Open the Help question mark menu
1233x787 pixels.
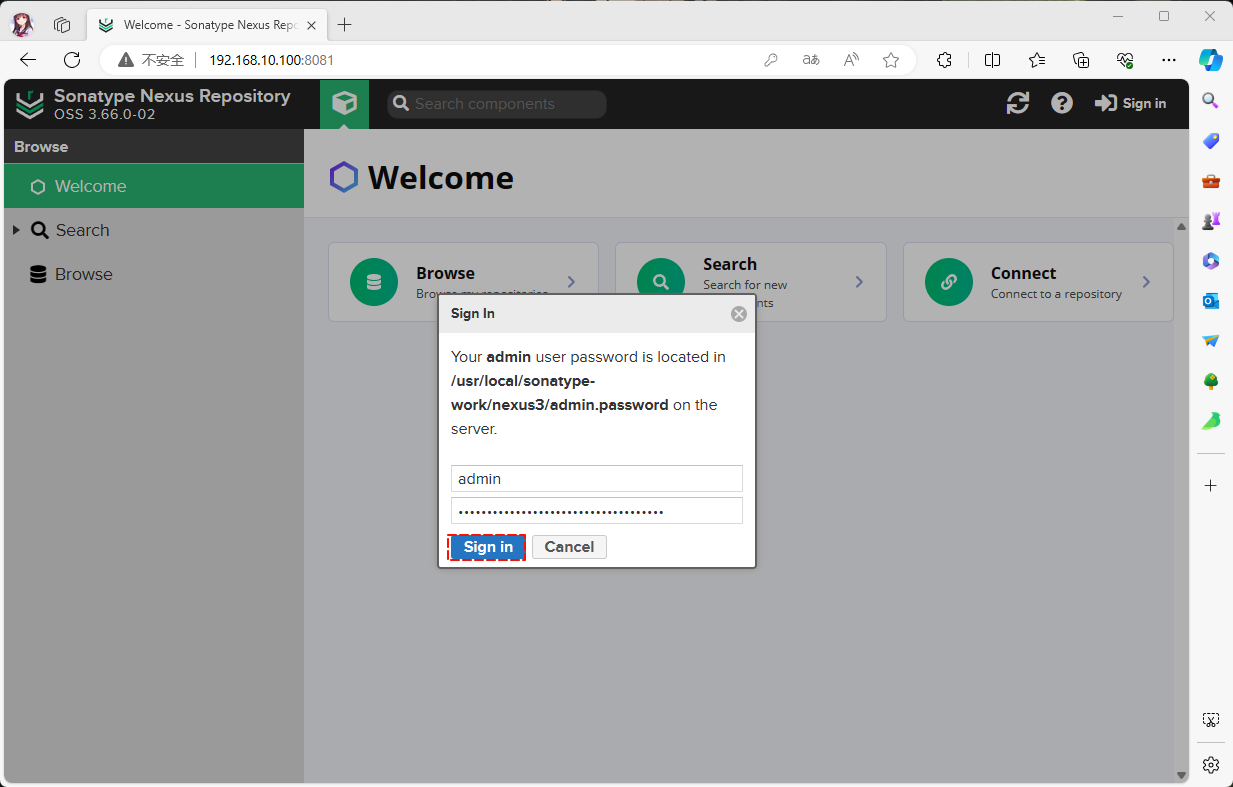point(1062,103)
